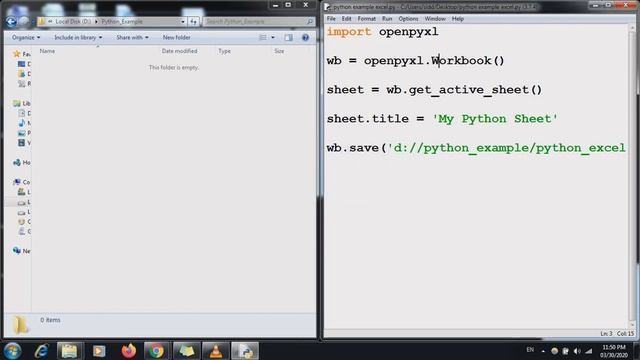Select Network in navigation pane

point(22,251)
